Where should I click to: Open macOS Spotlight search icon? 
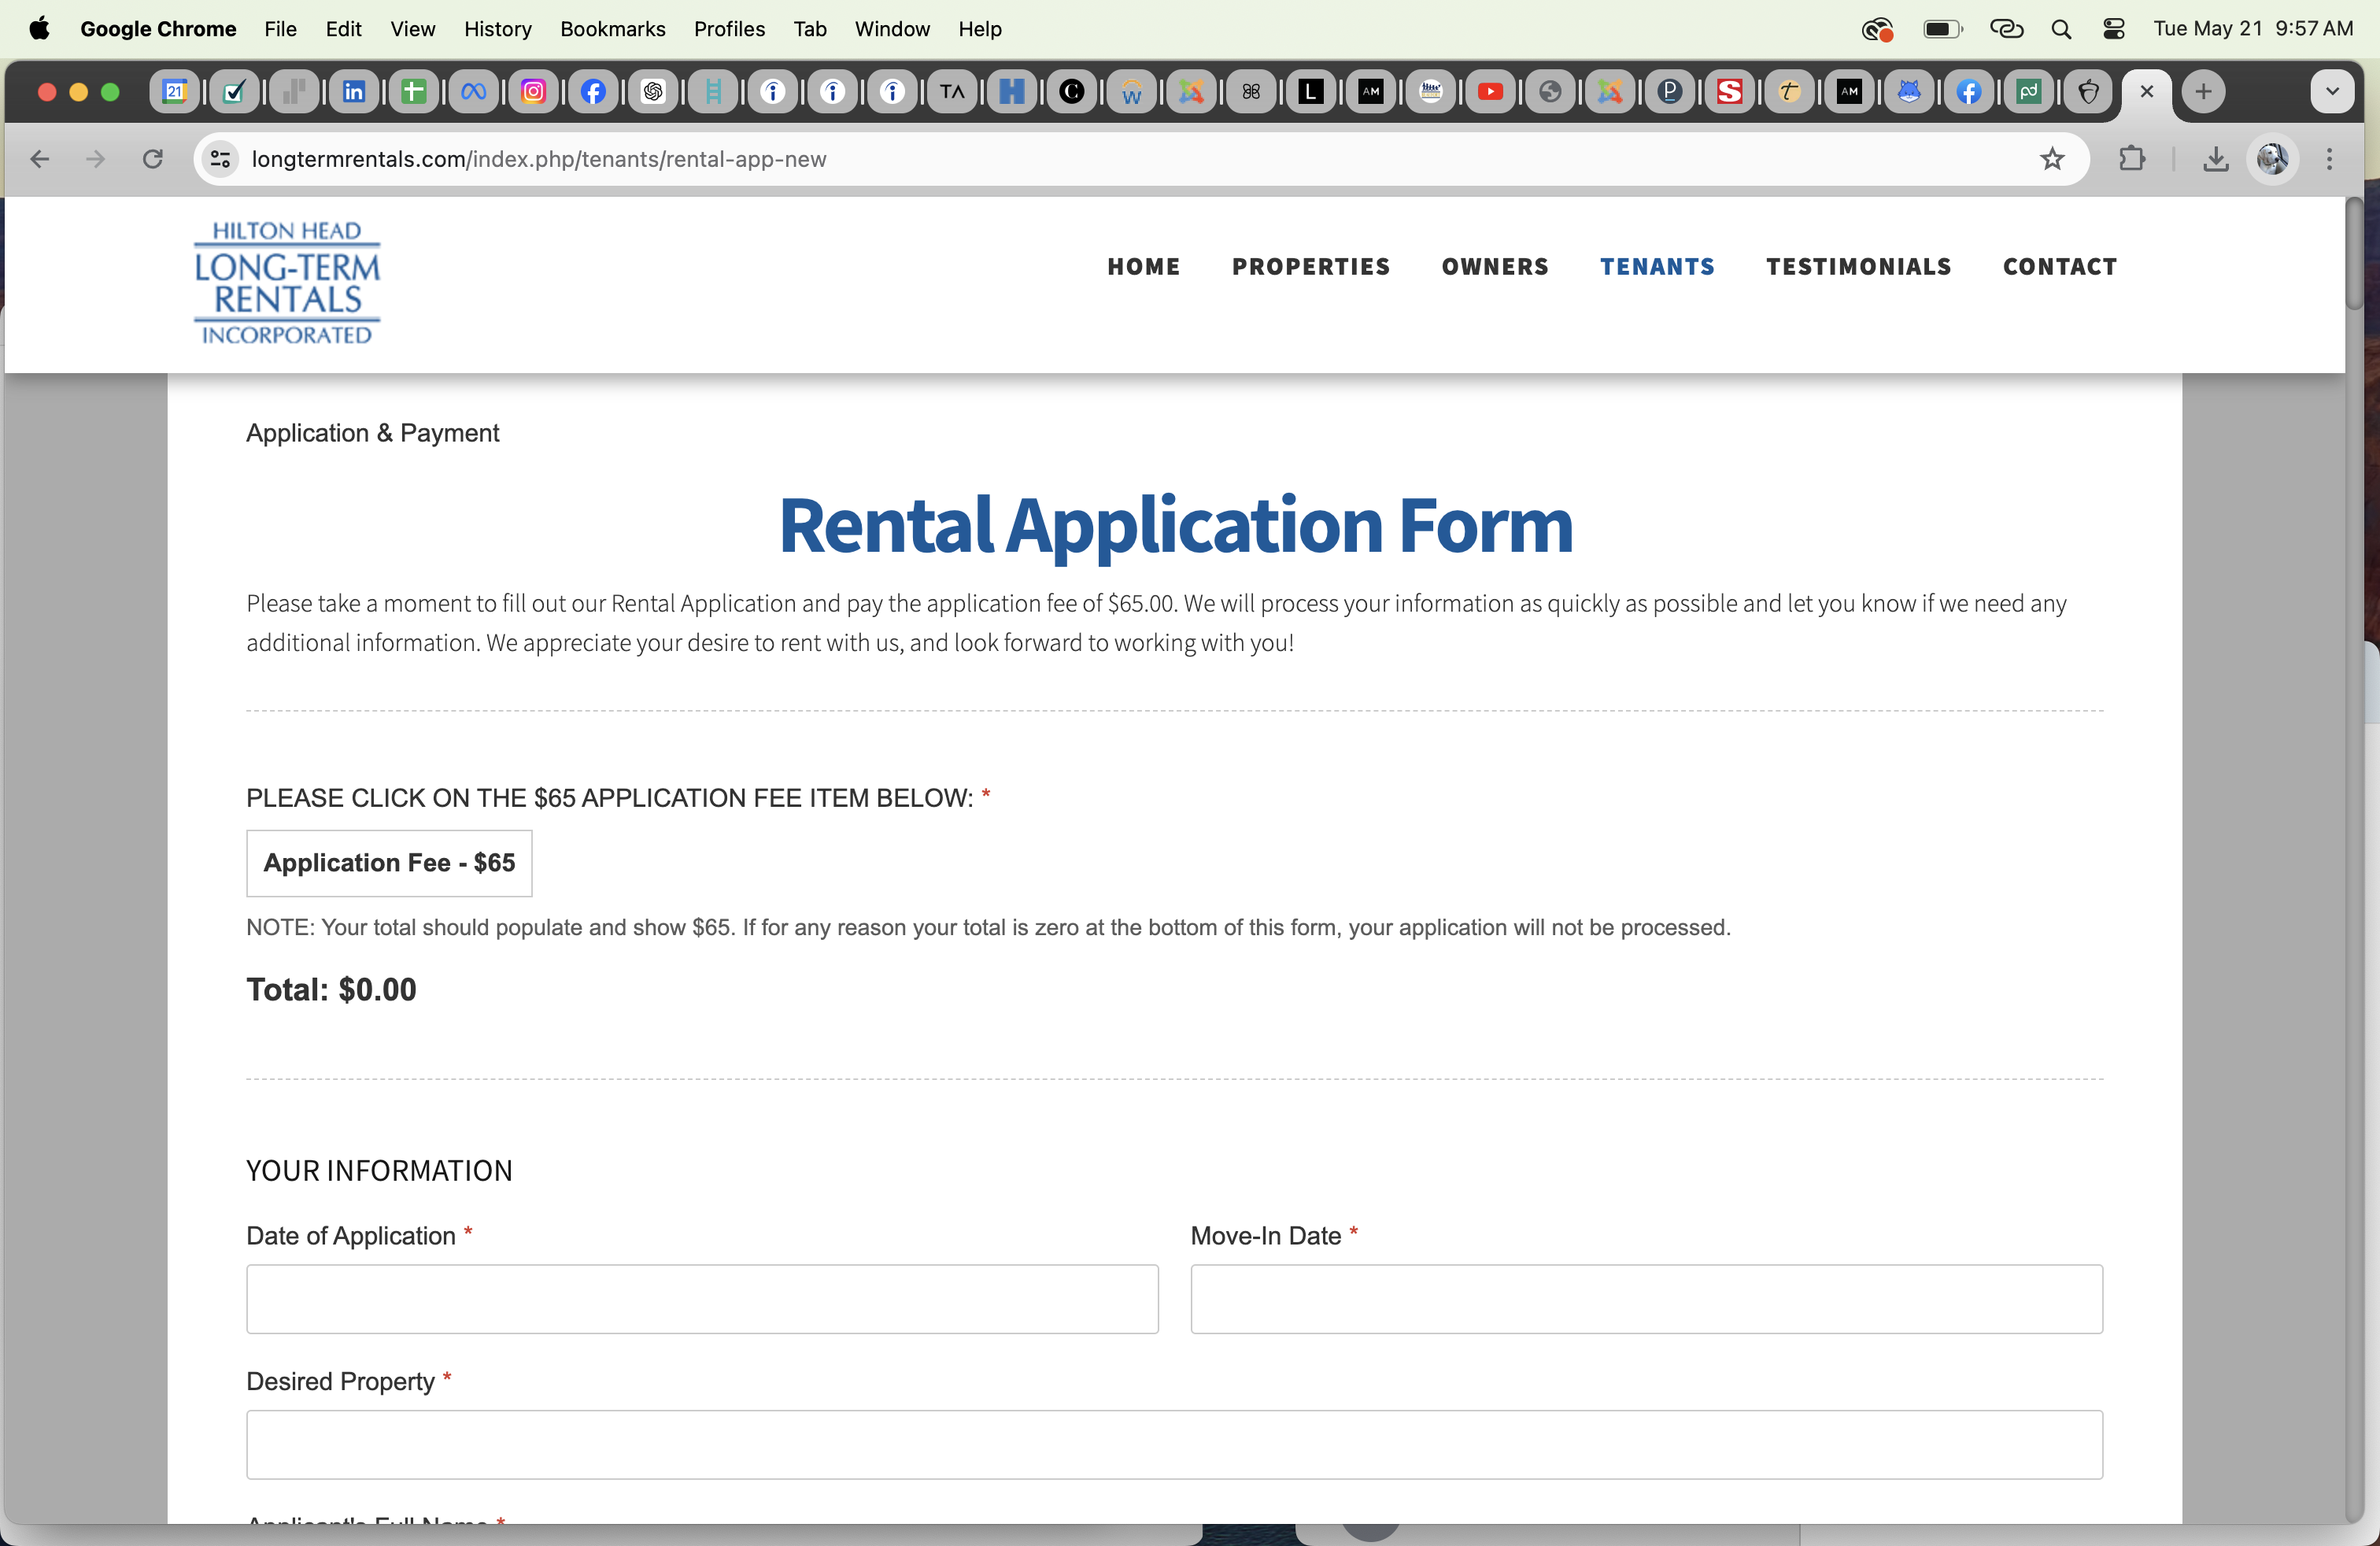click(x=2061, y=29)
